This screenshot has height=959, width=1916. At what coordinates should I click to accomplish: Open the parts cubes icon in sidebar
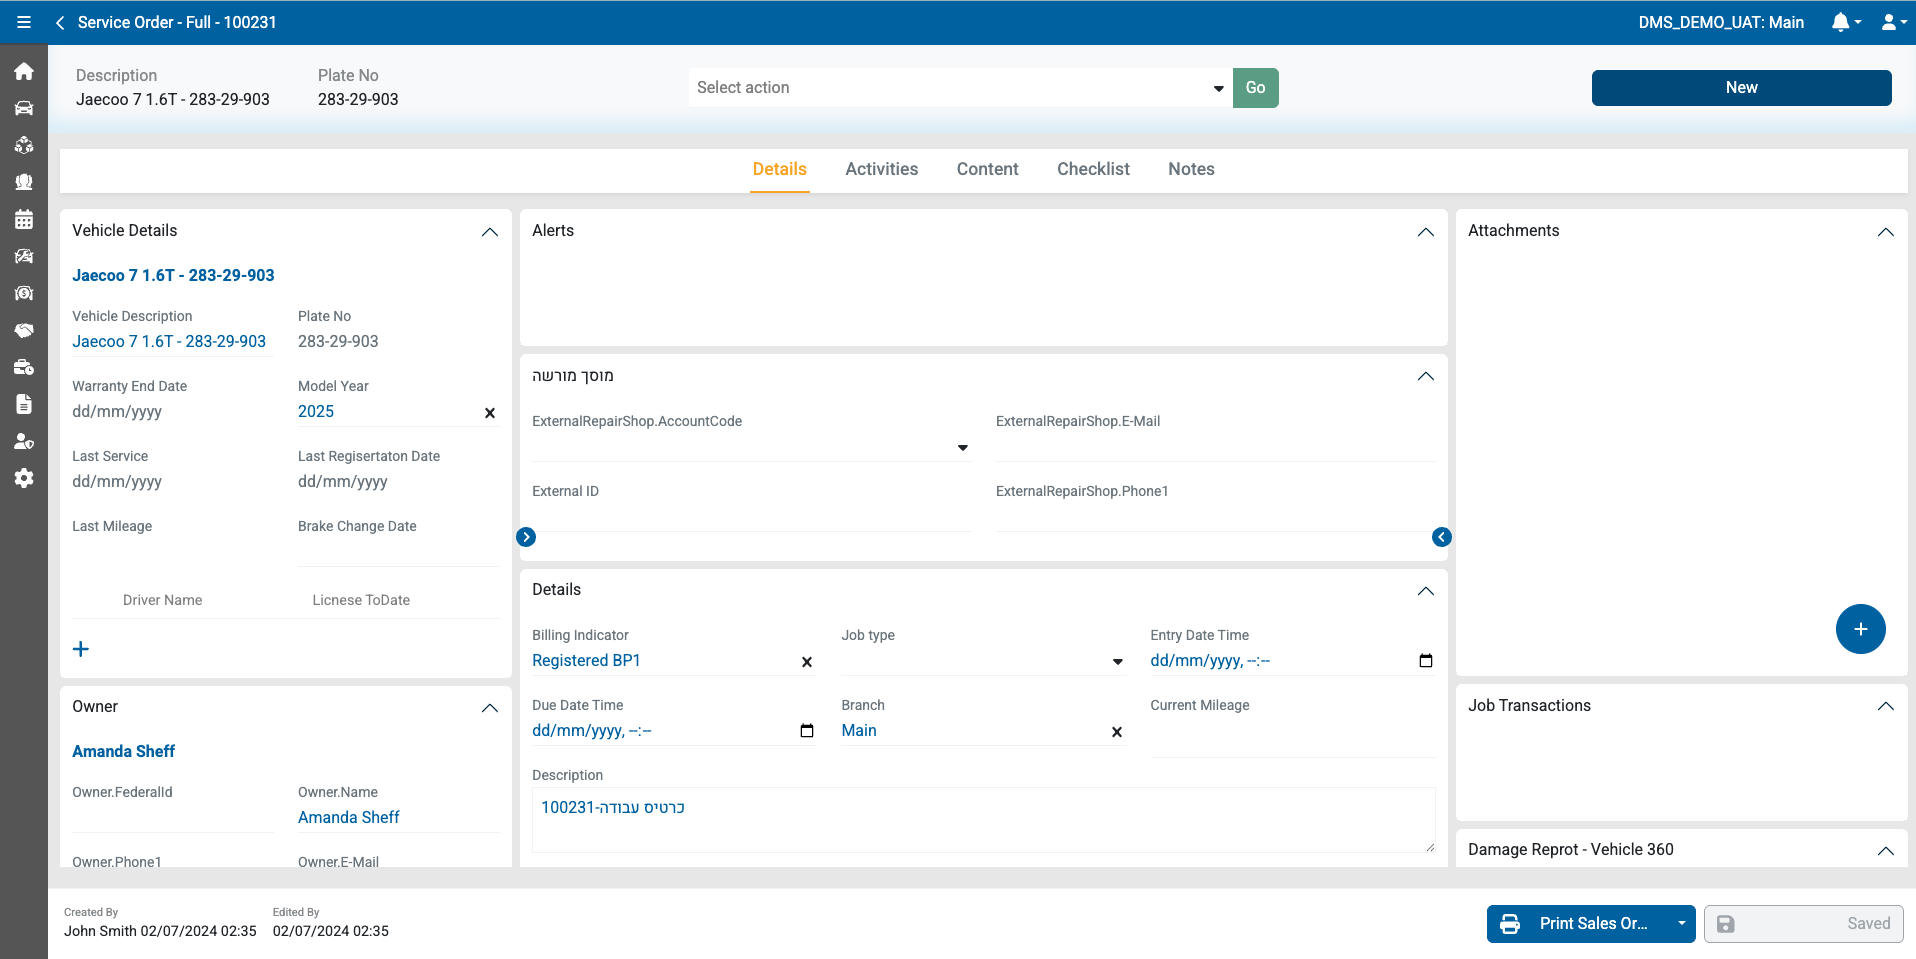[24, 145]
